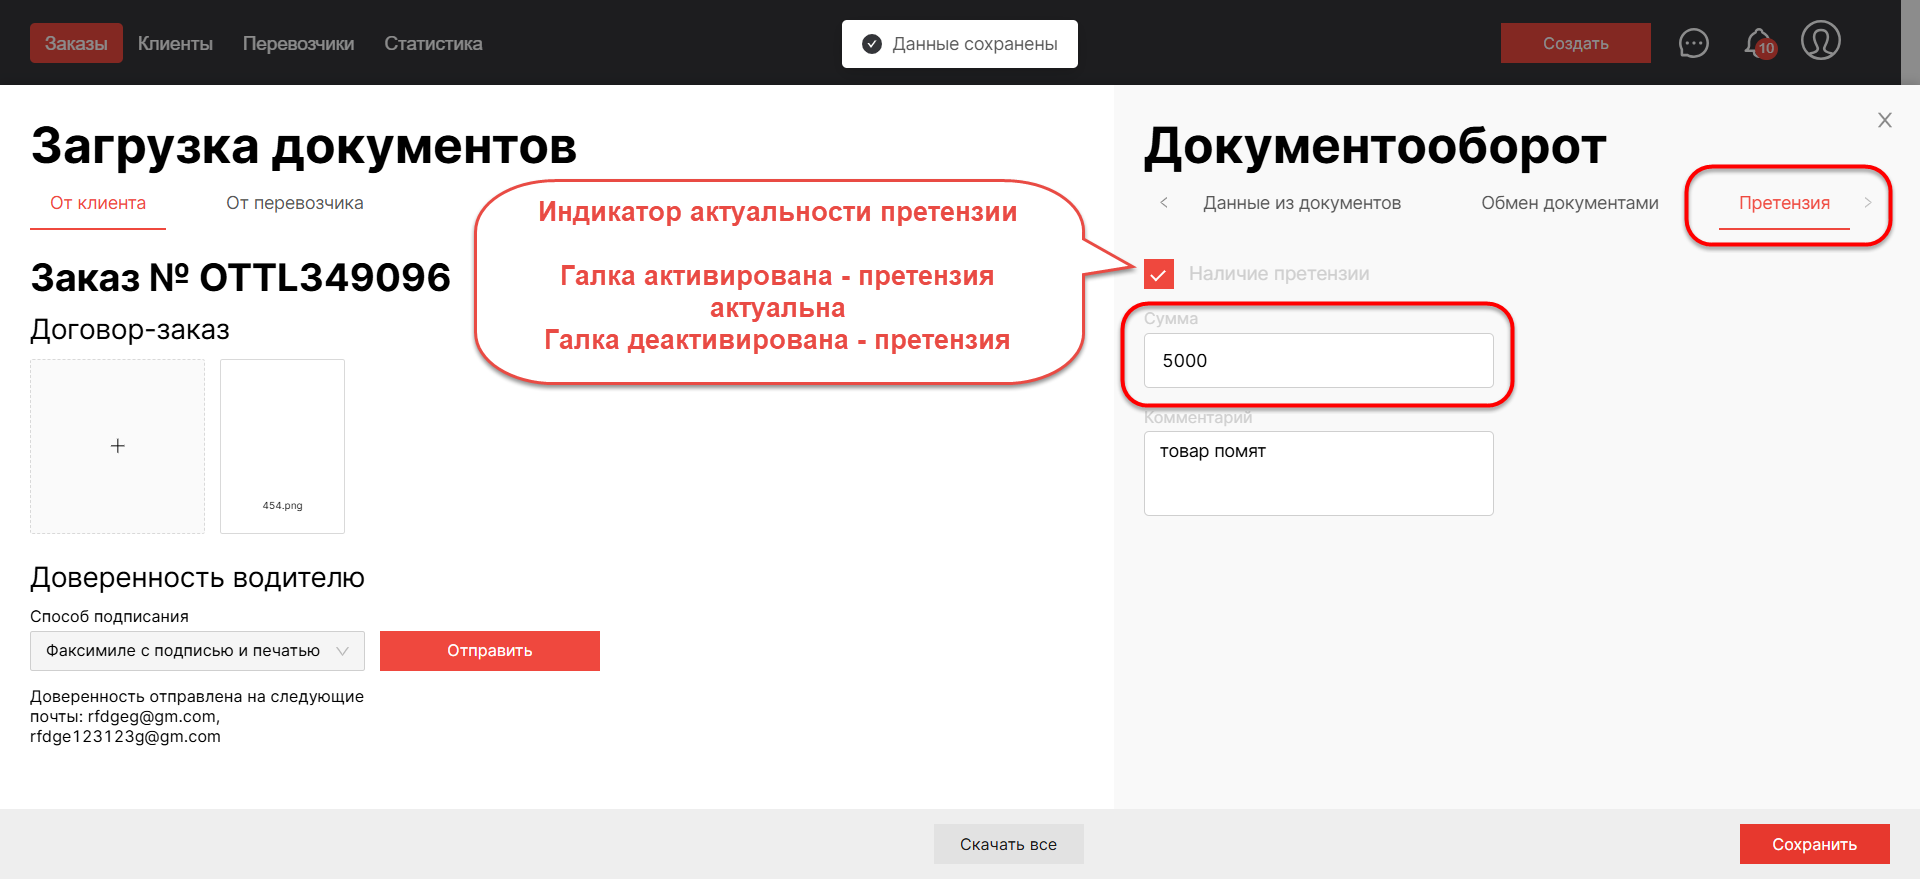Click the Скачать все button
Screen dimensions: 1920x879
1008,844
